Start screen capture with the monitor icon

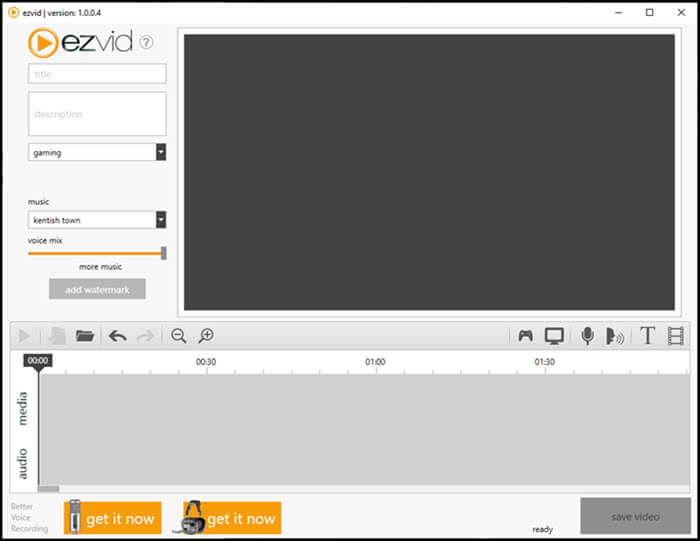click(554, 336)
